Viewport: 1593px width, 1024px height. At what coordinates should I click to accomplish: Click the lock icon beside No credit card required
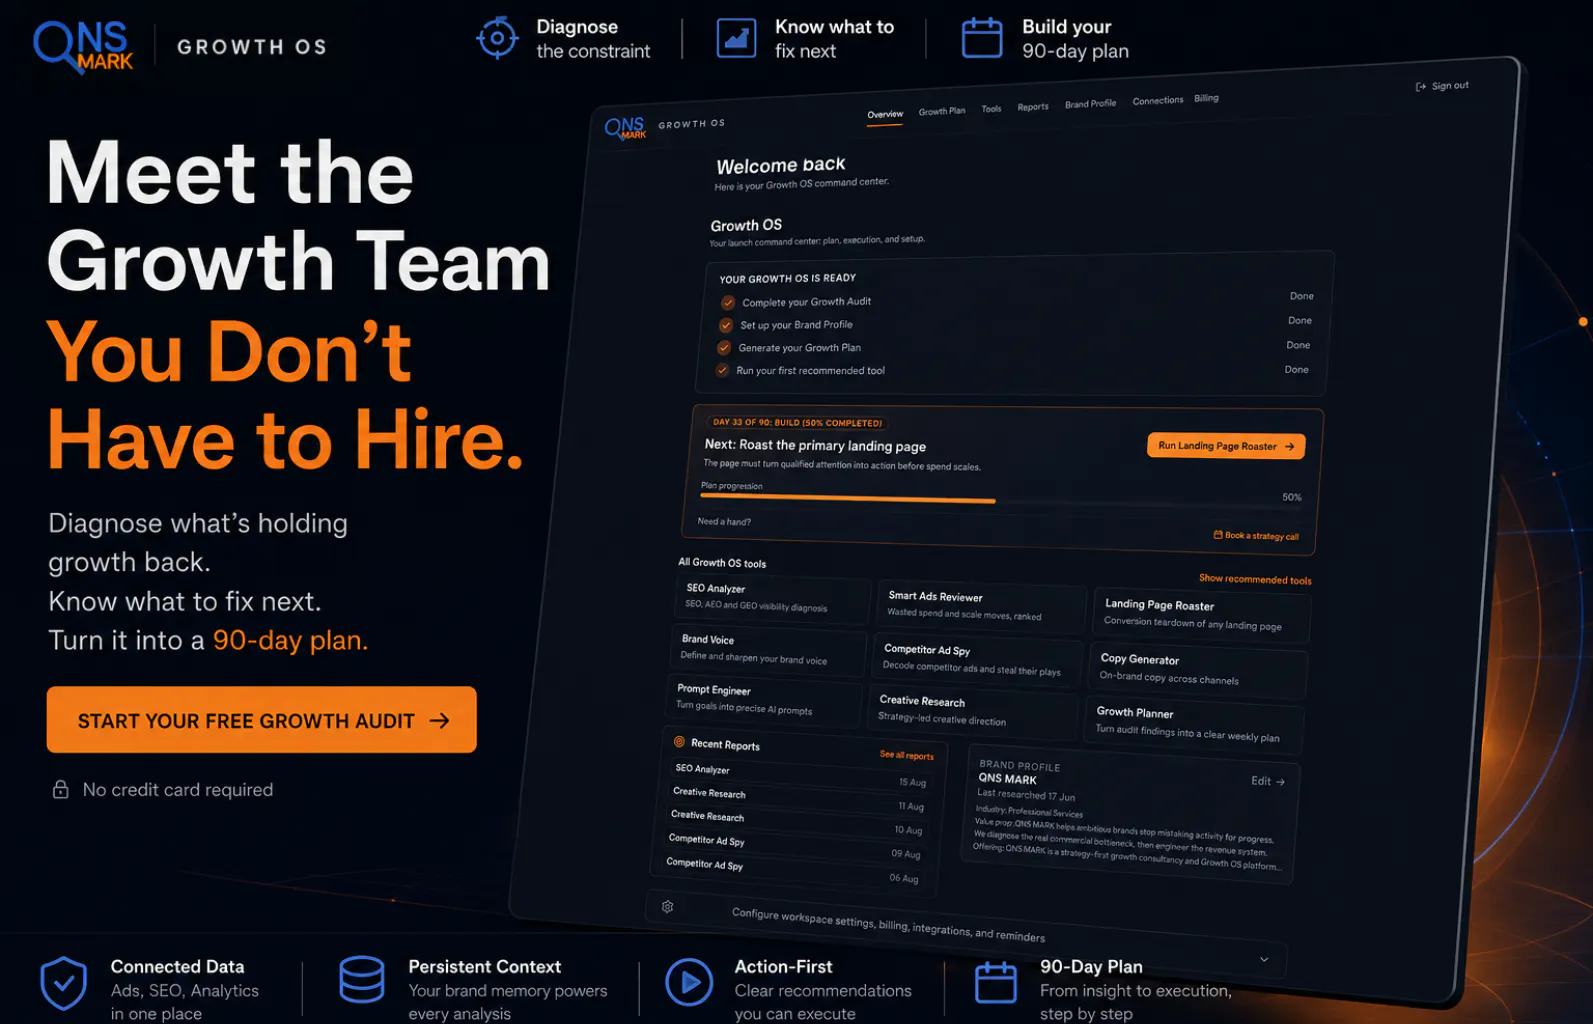61,789
